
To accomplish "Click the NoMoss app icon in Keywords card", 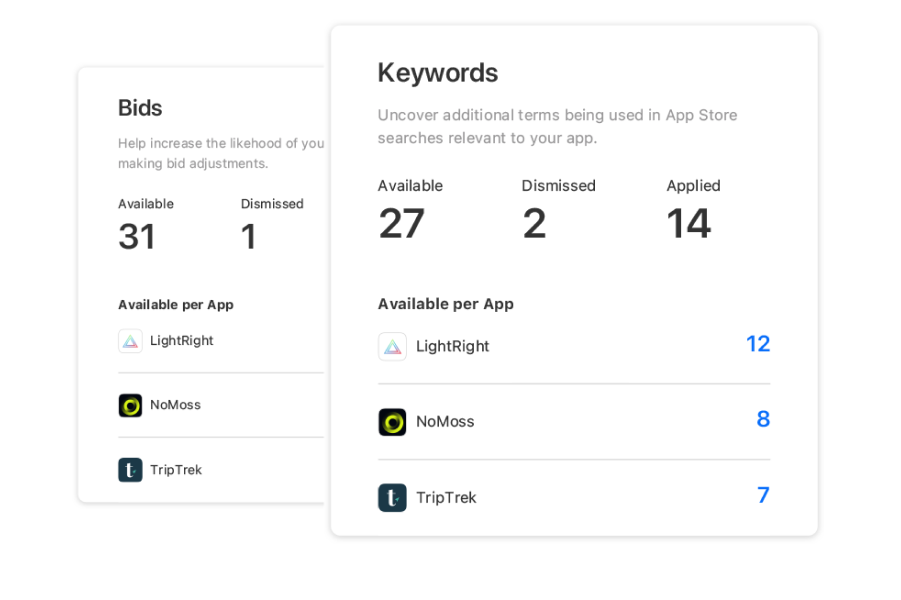I will 392,422.
